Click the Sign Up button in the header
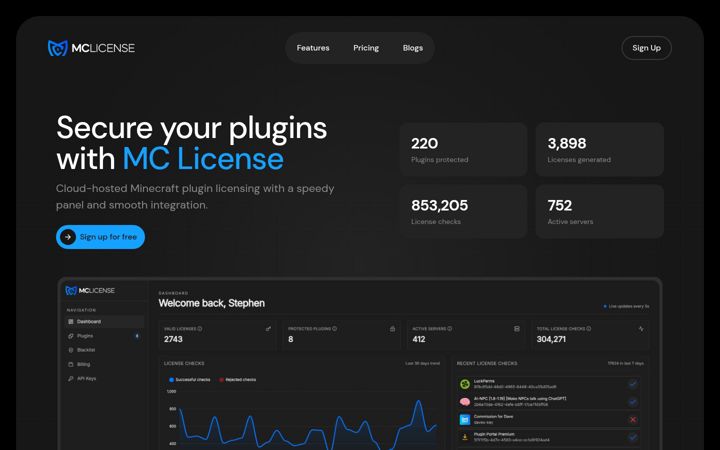This screenshot has width=720, height=450. (646, 48)
